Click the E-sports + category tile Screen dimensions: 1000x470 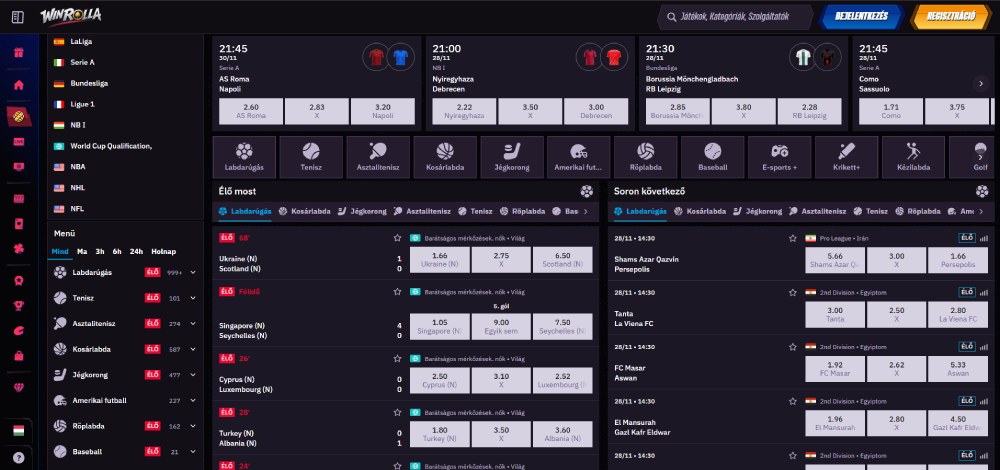point(779,157)
